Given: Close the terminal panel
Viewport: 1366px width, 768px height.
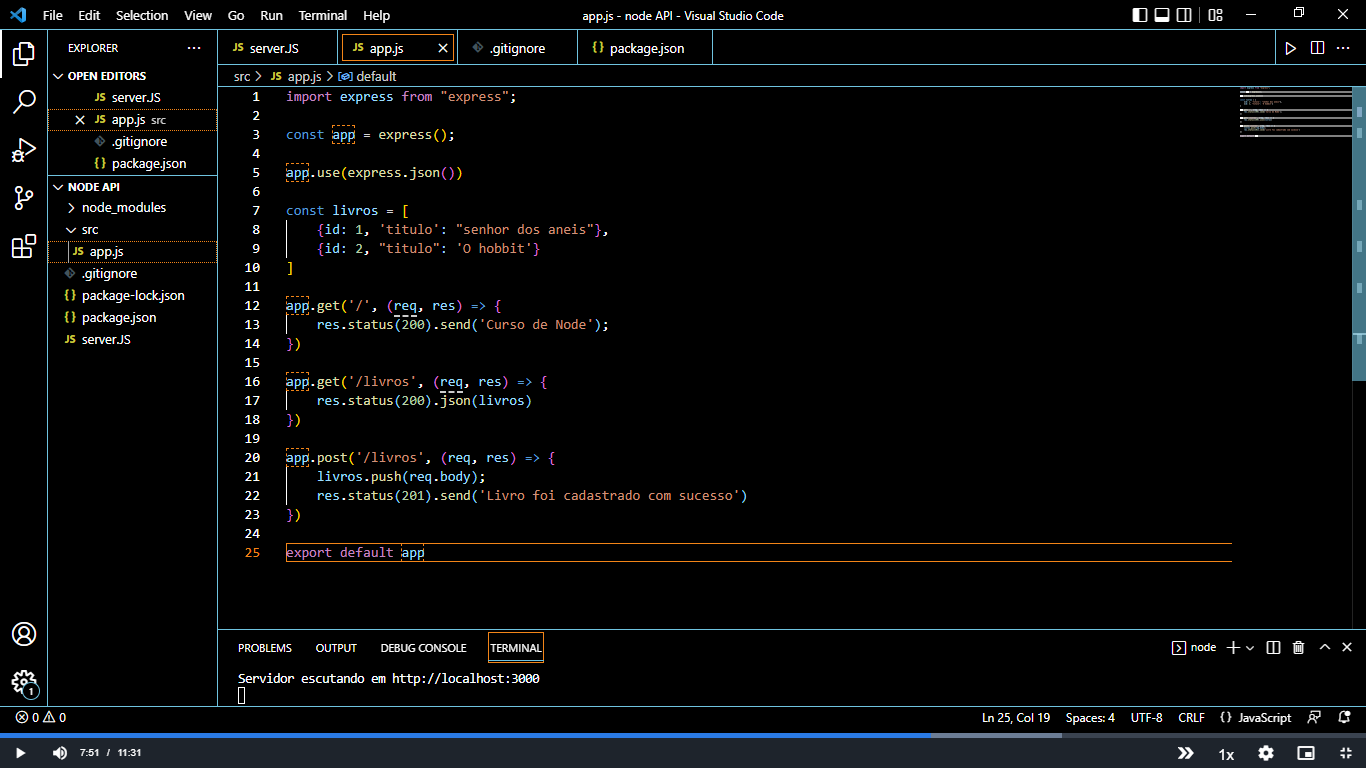Looking at the screenshot, I should tap(1347, 647).
